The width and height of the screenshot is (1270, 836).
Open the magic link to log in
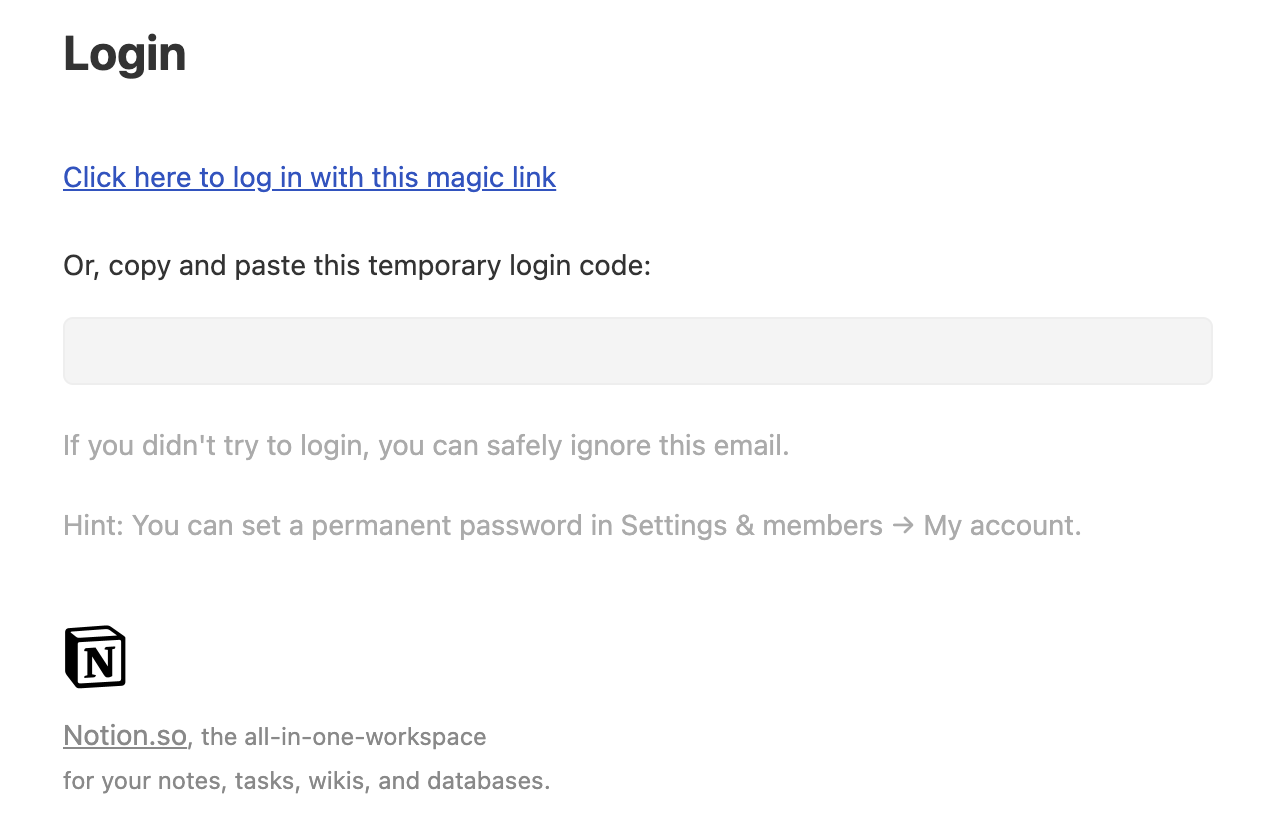point(309,178)
